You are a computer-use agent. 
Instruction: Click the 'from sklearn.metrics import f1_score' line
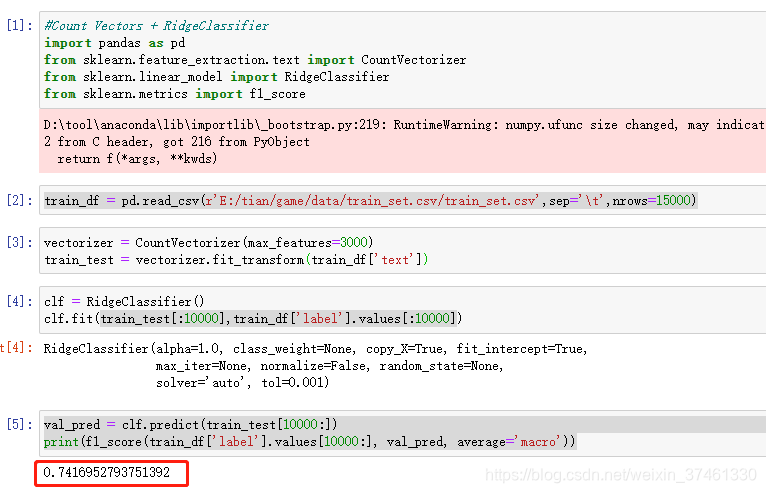175,94
